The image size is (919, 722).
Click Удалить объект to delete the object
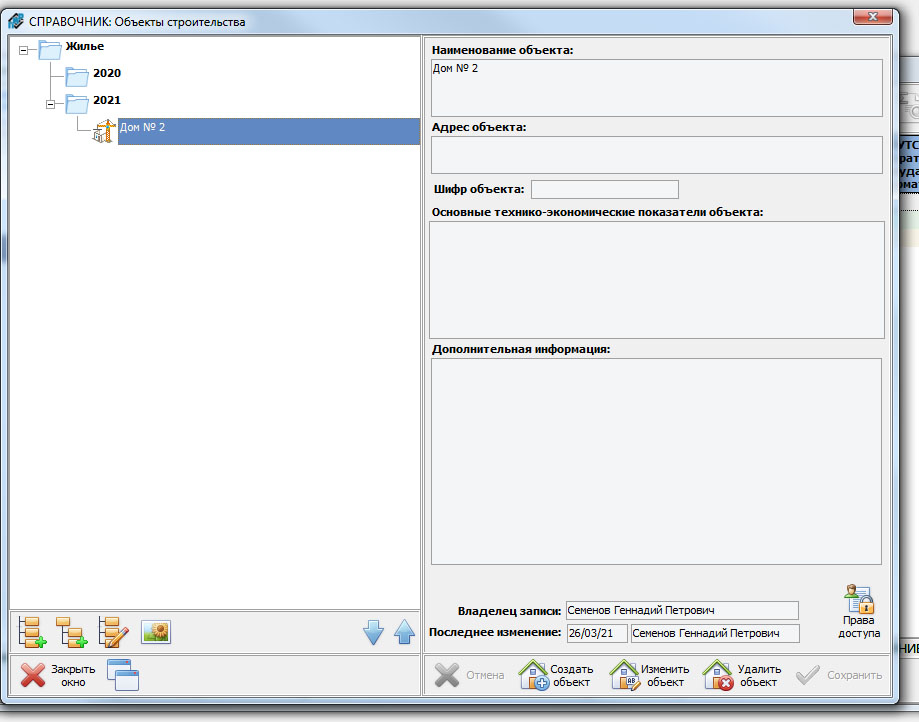point(741,676)
